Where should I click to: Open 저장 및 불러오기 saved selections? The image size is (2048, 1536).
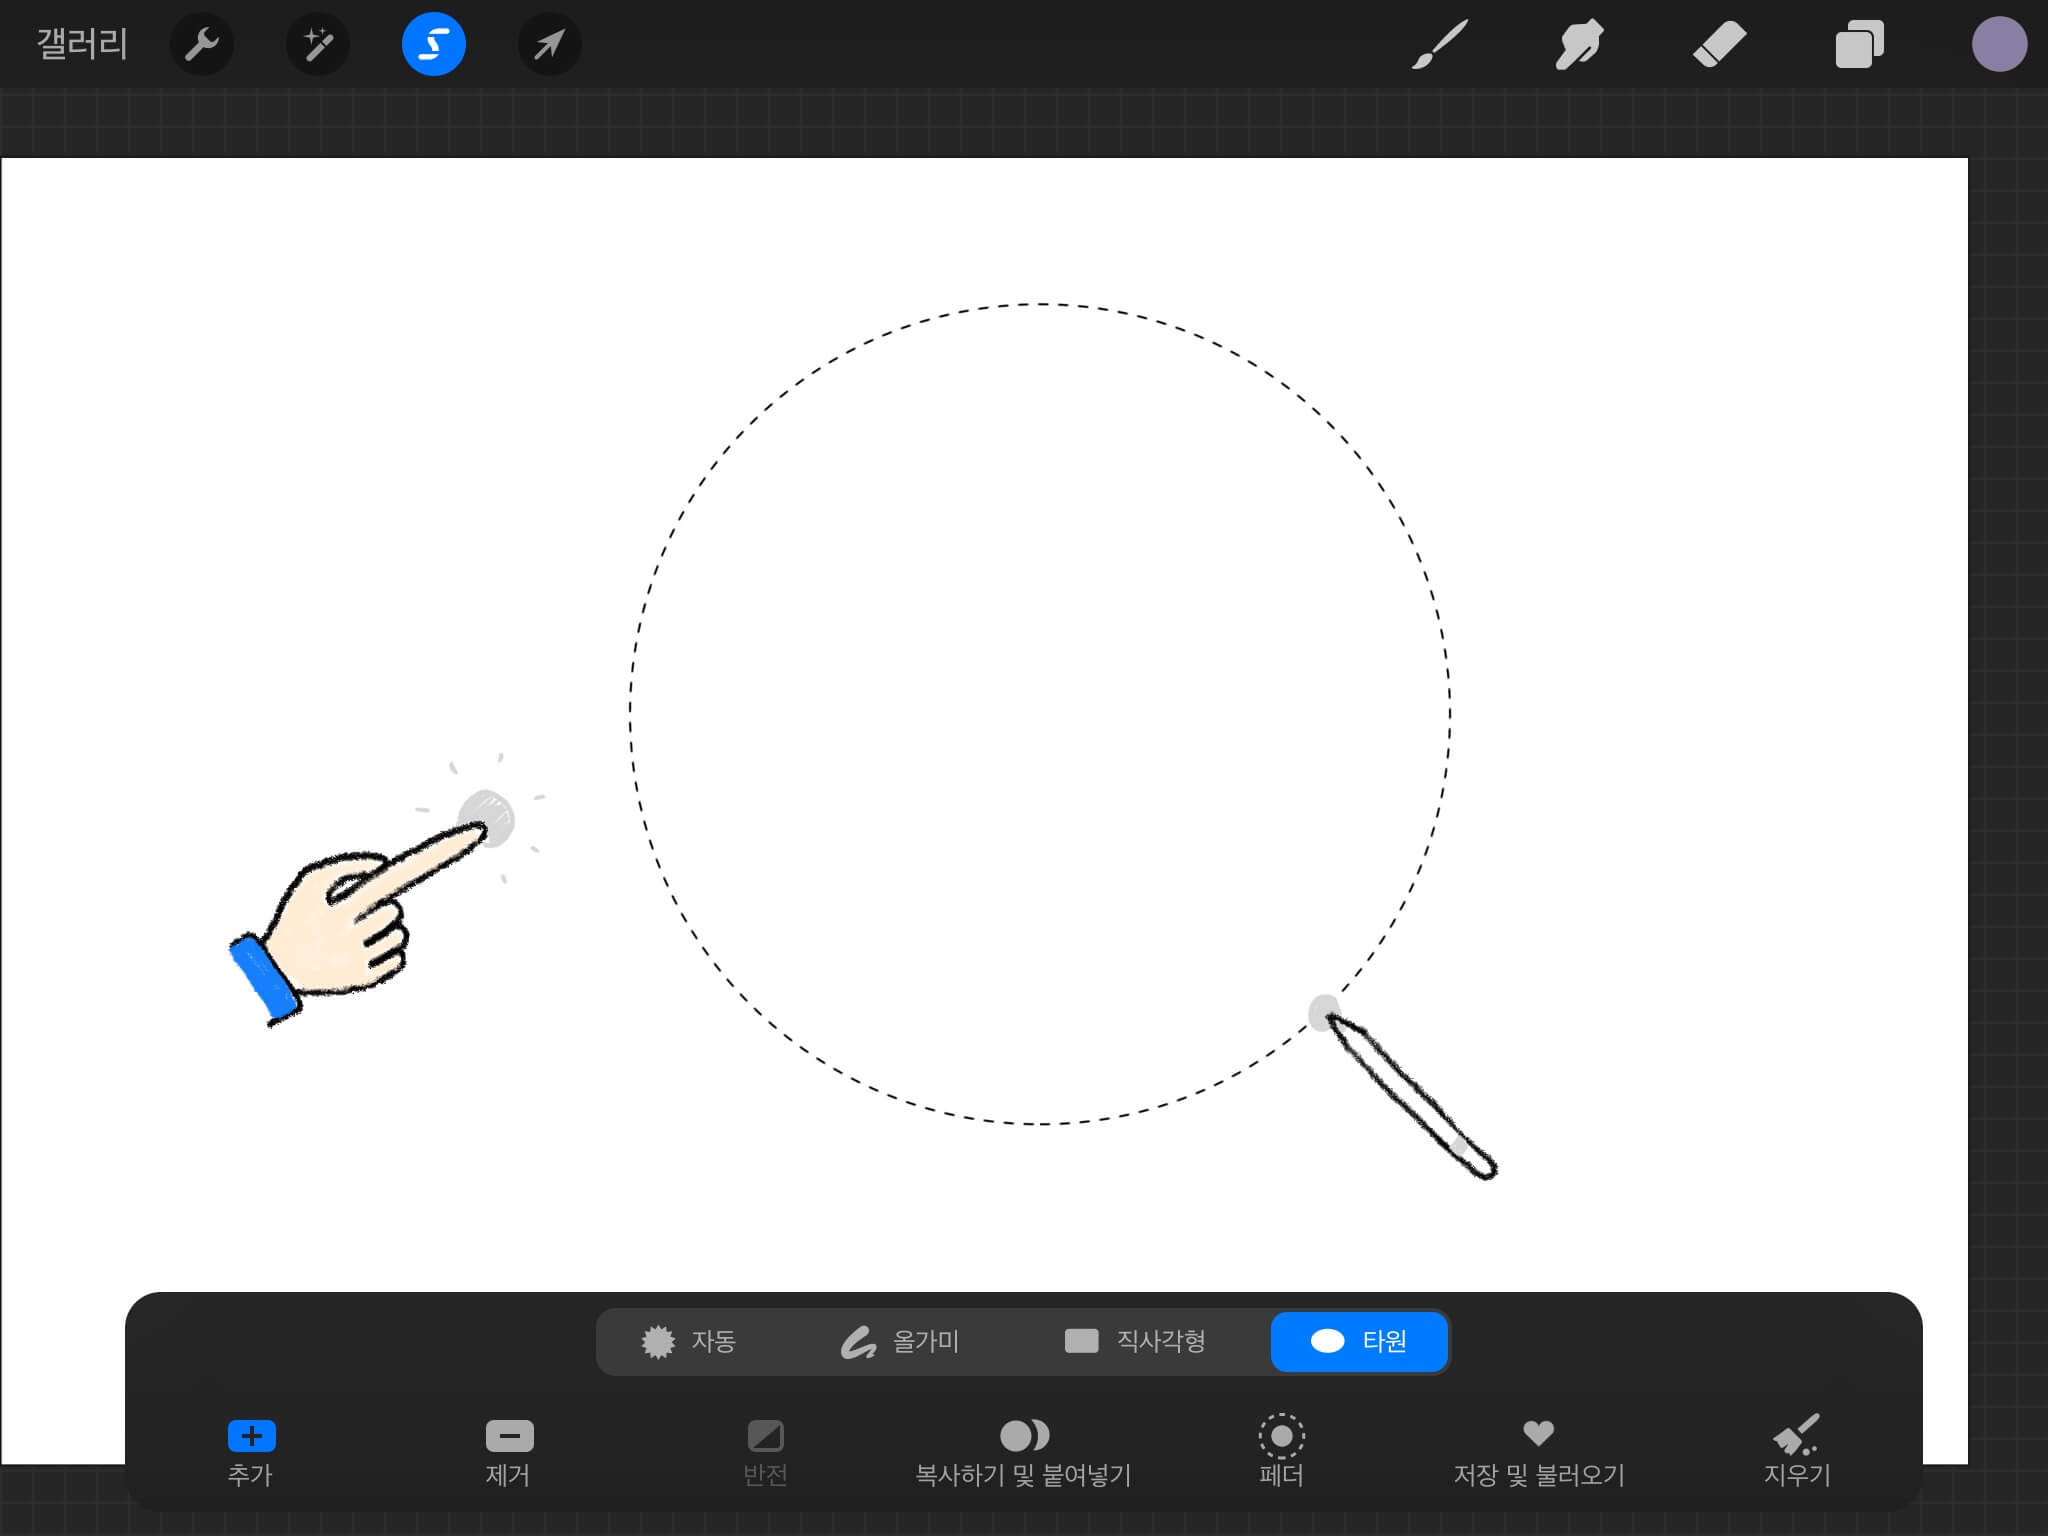[1538, 1450]
